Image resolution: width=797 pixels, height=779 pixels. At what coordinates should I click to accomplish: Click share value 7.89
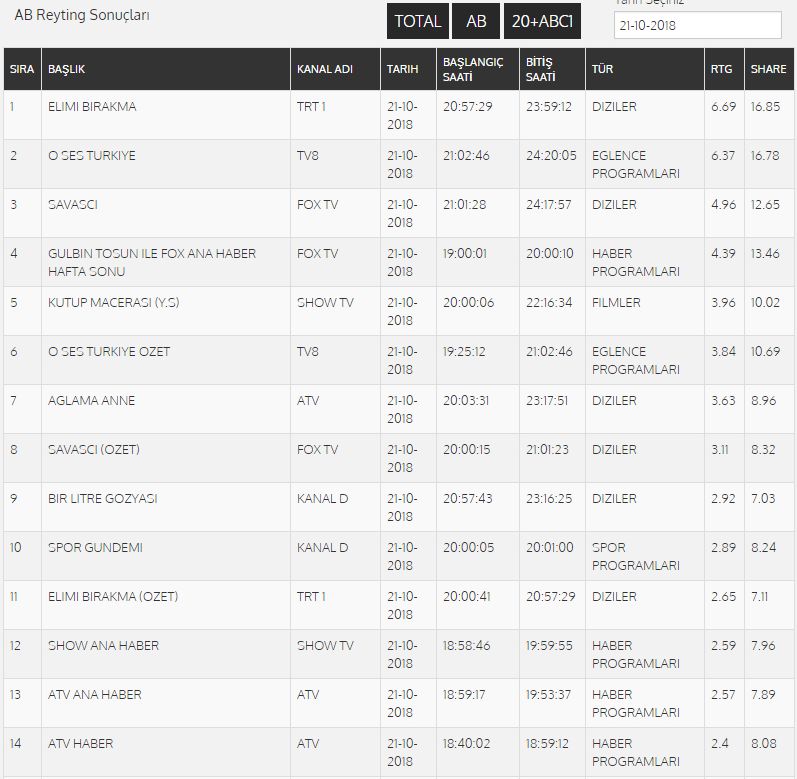pos(763,695)
